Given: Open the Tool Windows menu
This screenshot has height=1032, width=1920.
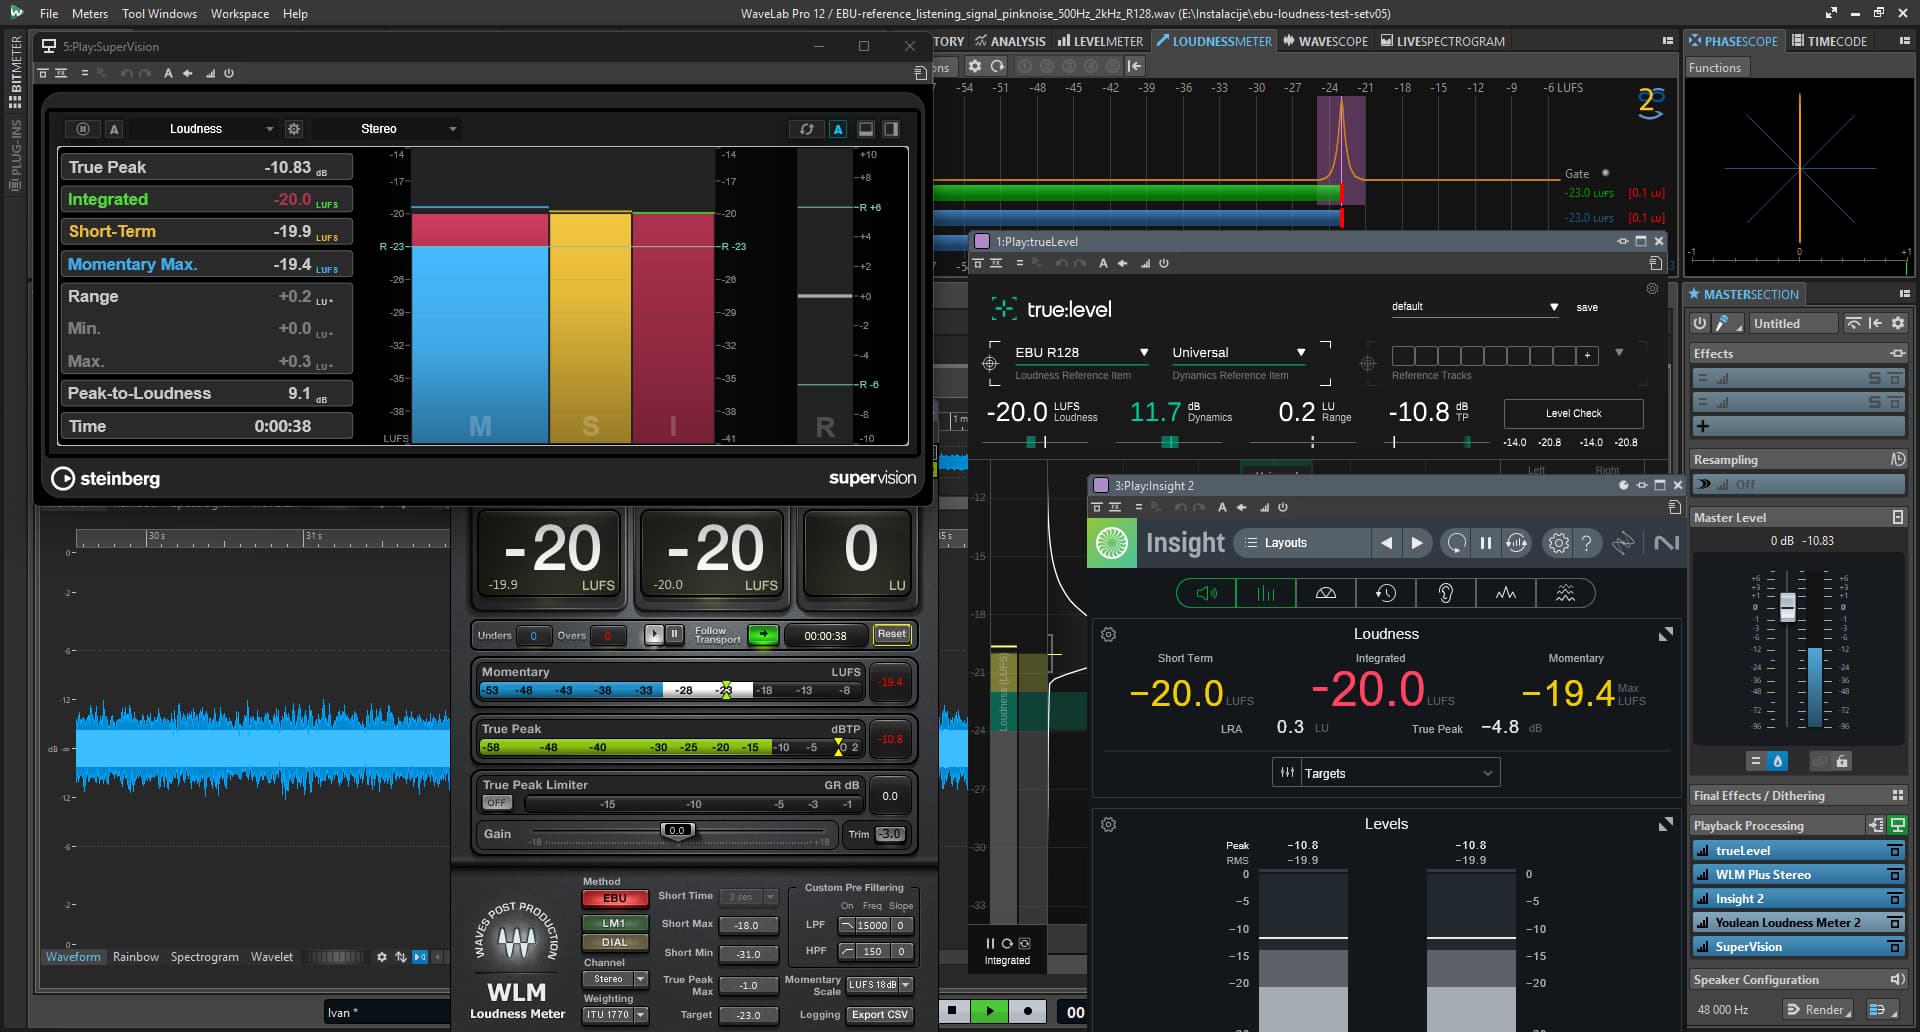Looking at the screenshot, I should tap(159, 14).
